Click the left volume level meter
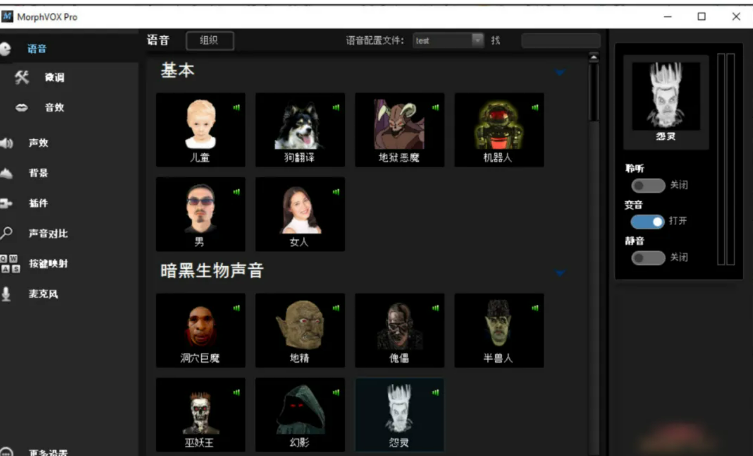This screenshot has width=753, height=456. point(721,159)
